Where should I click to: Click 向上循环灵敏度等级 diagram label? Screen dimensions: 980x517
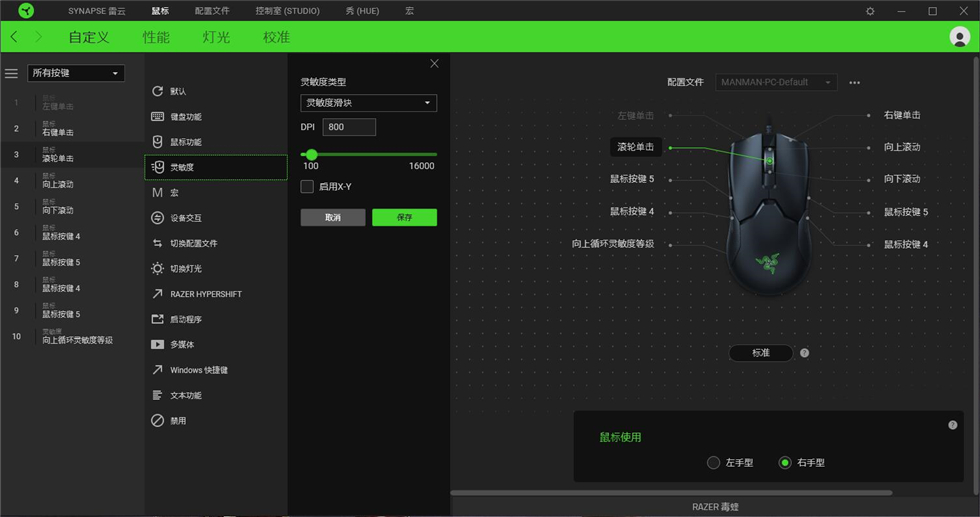pos(612,244)
